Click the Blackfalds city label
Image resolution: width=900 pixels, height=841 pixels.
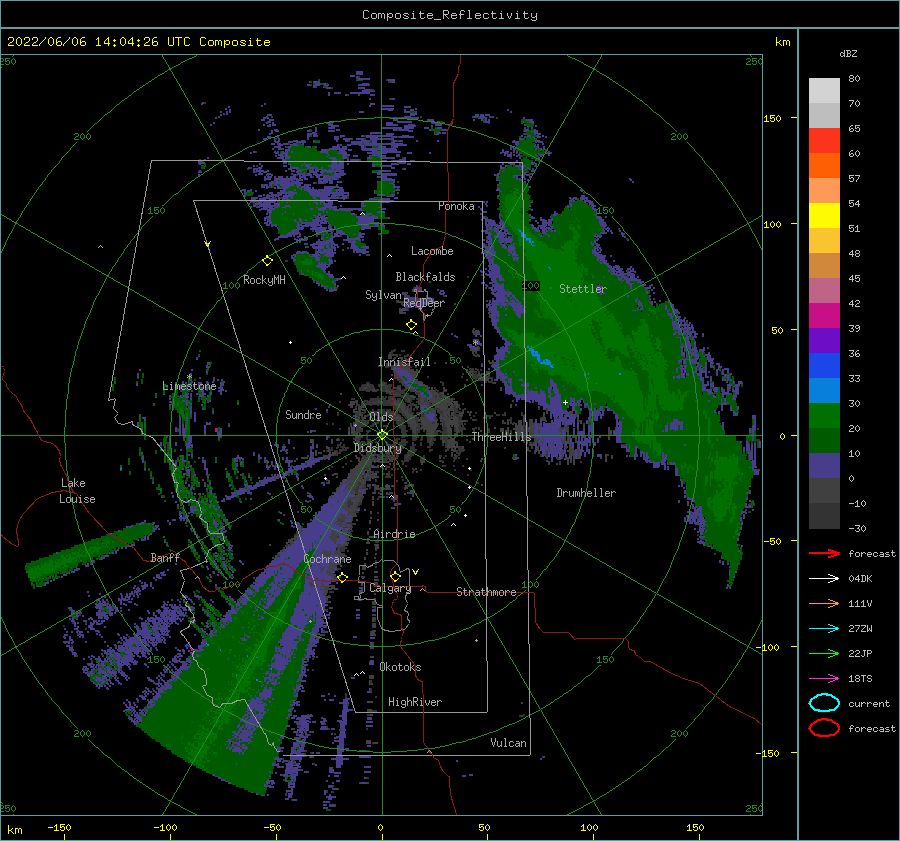coord(425,277)
